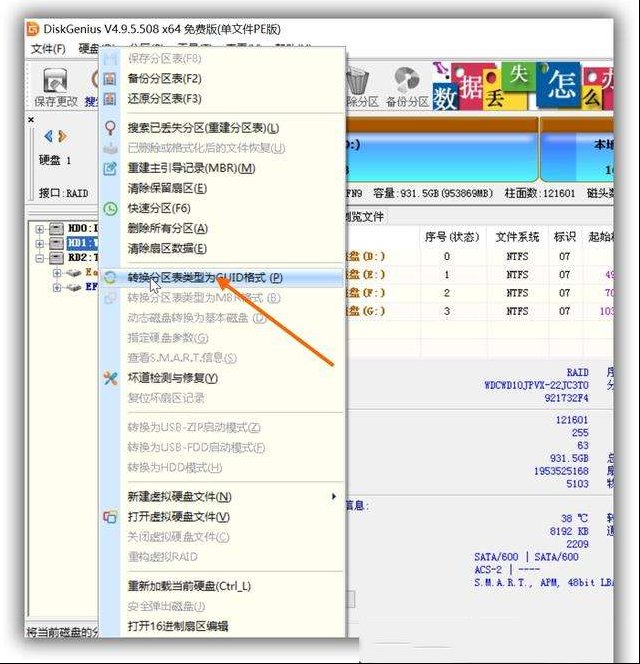Image resolution: width=640 pixels, height=664 pixels.
Task: Expand the HD0 disk tree node
Action: [39, 229]
